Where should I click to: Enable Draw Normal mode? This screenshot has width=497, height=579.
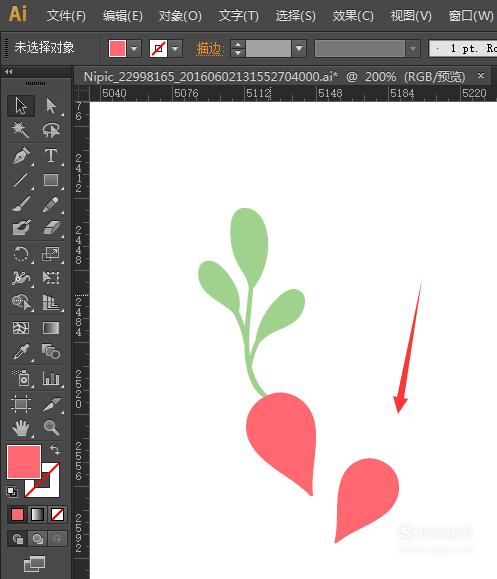(x=17, y=539)
